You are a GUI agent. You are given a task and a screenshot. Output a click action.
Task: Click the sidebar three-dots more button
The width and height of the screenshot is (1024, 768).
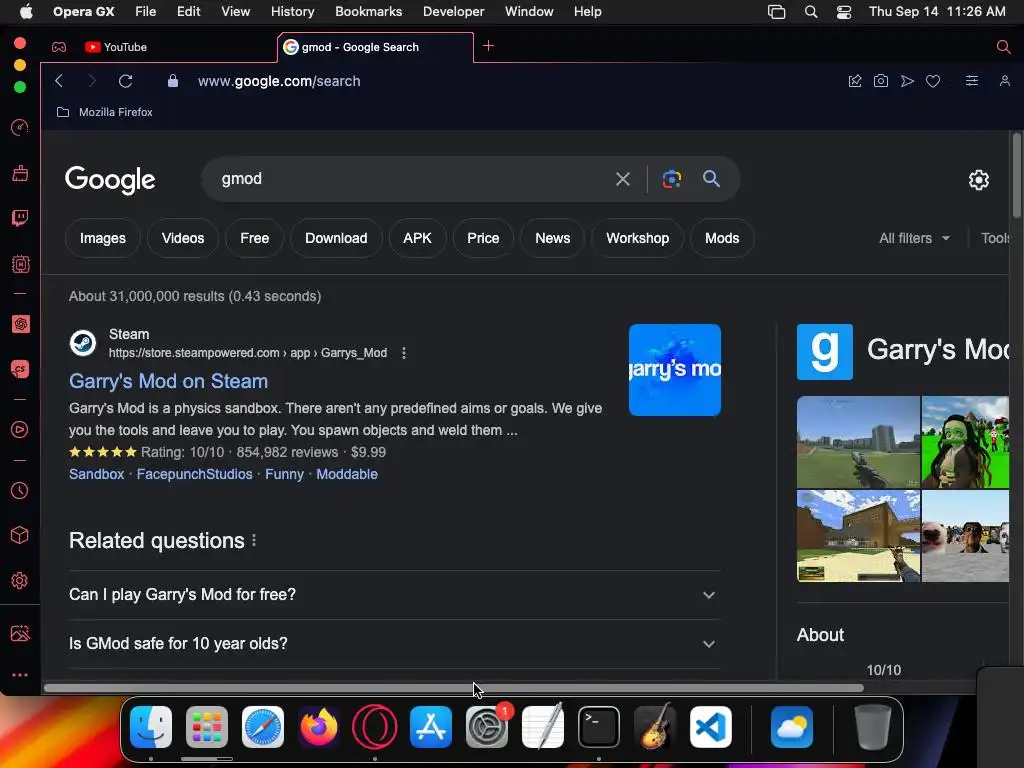[x=20, y=675]
